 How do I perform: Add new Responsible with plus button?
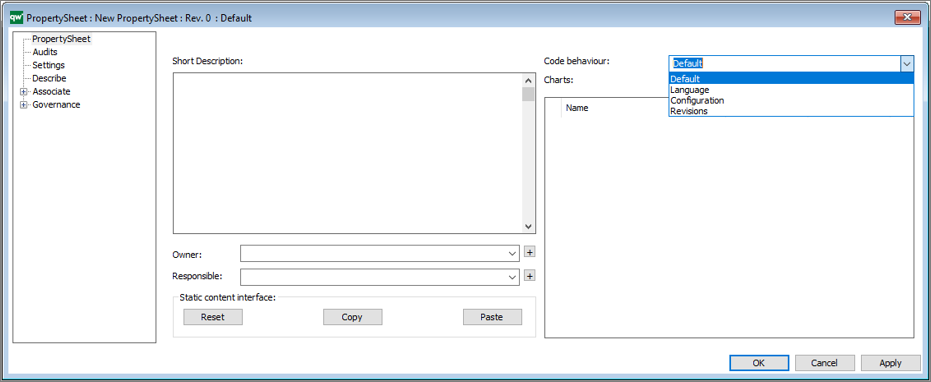click(x=530, y=276)
